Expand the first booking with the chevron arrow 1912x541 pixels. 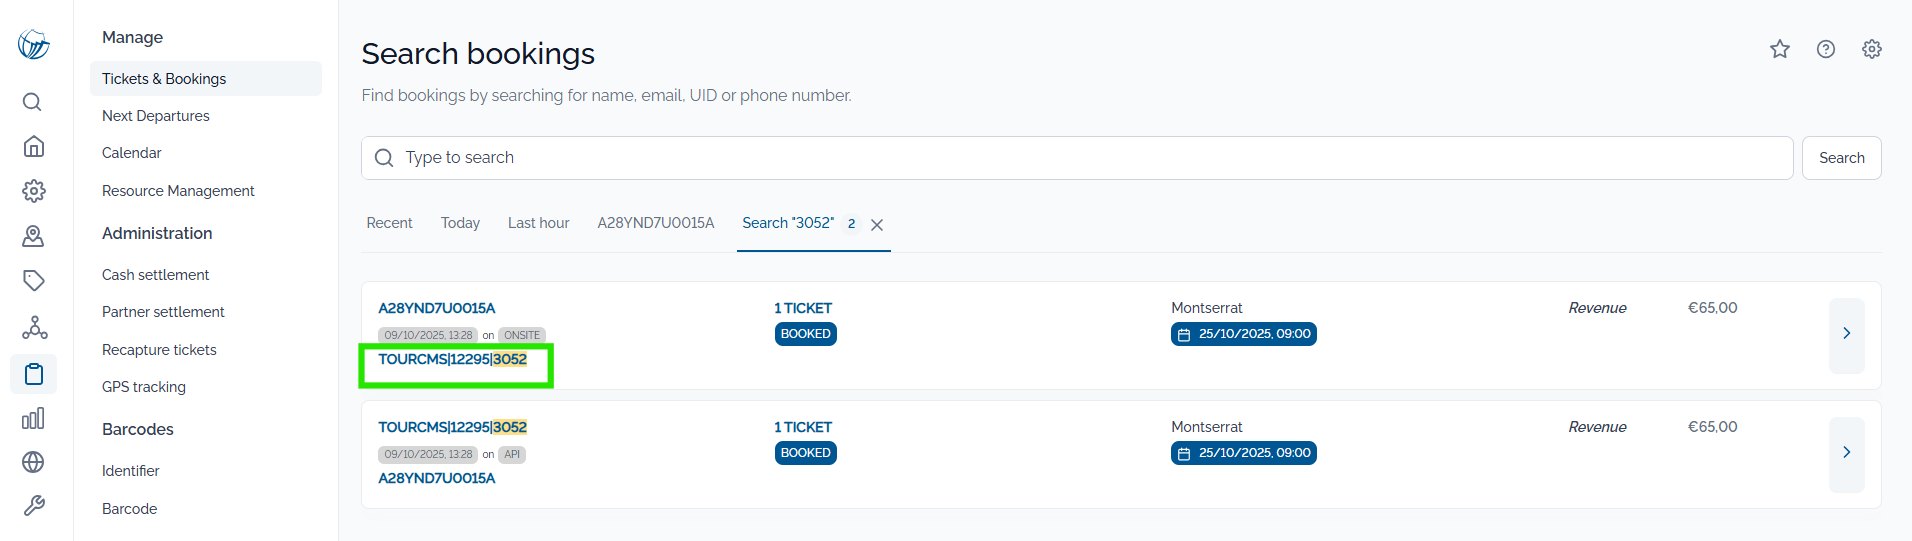(x=1847, y=334)
